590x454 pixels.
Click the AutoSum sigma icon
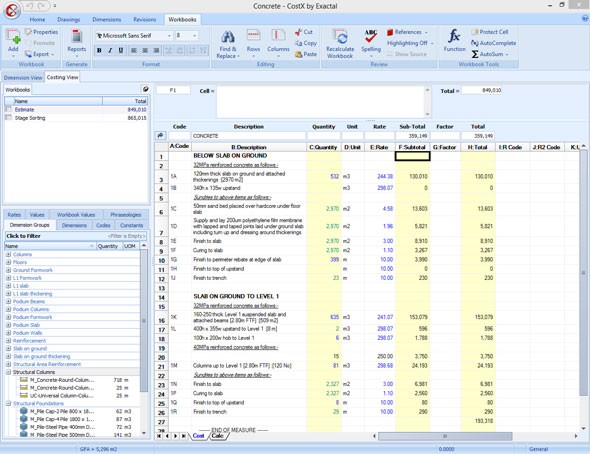pyautogui.click(x=475, y=54)
